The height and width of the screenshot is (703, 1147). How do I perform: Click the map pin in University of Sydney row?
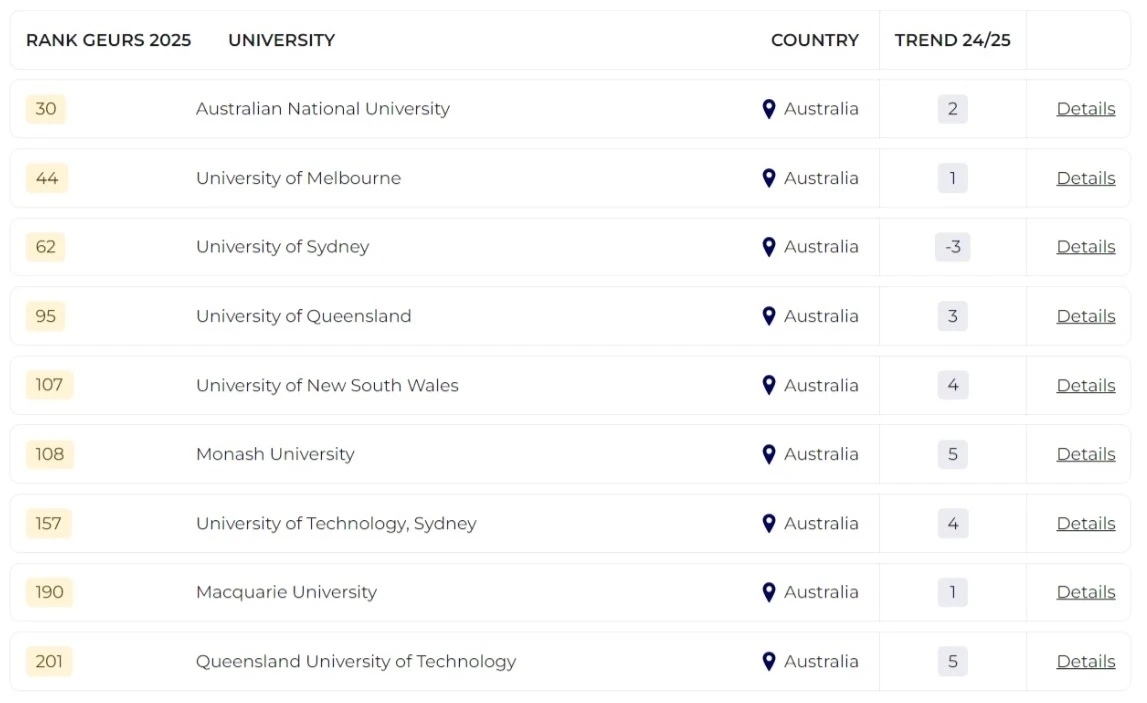tap(768, 247)
